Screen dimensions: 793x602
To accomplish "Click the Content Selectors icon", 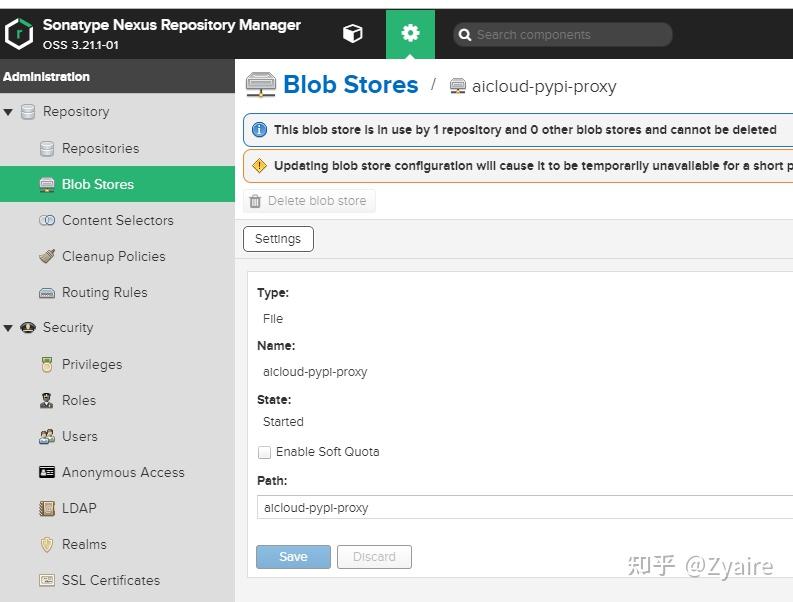I will [x=47, y=221].
